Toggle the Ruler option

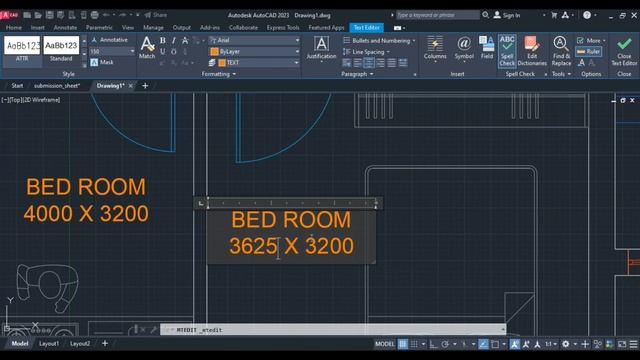[588, 51]
